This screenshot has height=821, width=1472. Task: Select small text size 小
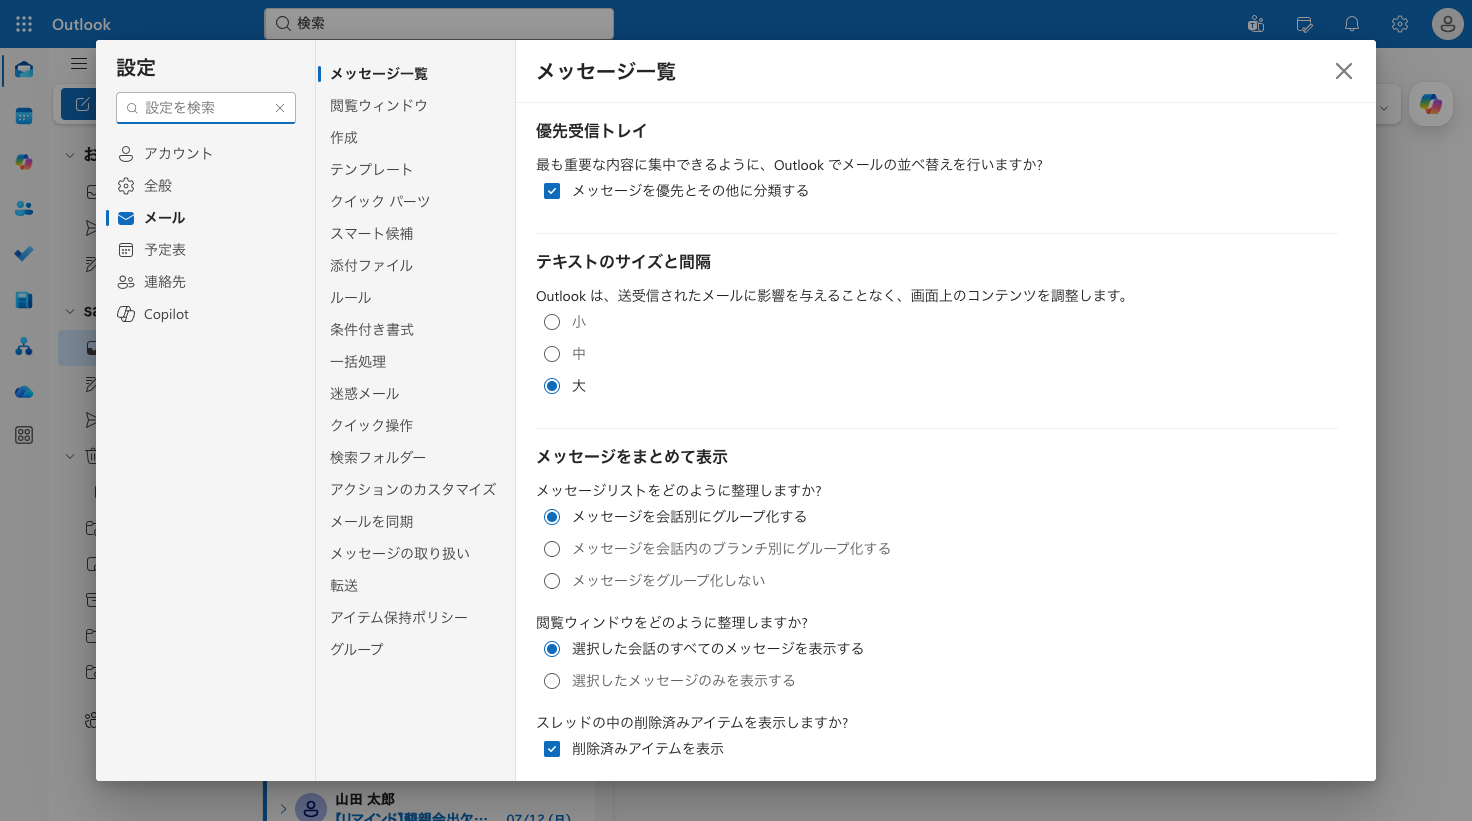(552, 322)
